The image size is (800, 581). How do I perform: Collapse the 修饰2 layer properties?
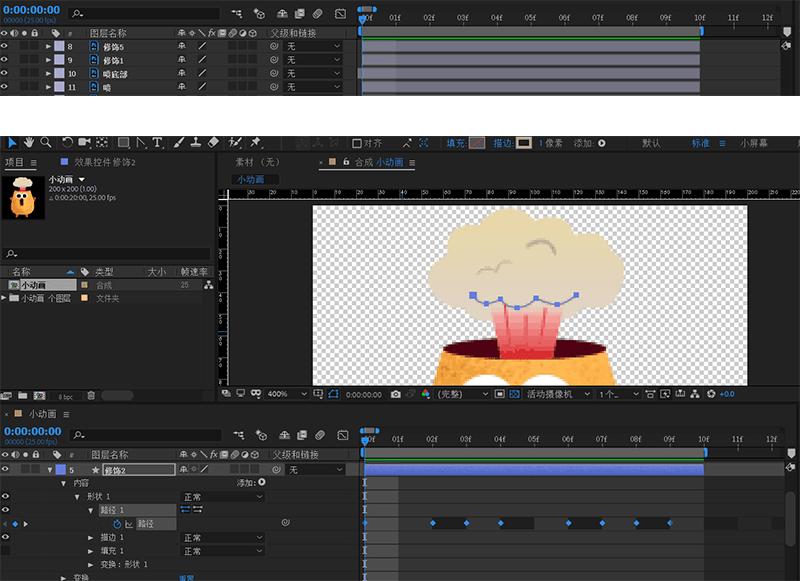tap(50, 470)
